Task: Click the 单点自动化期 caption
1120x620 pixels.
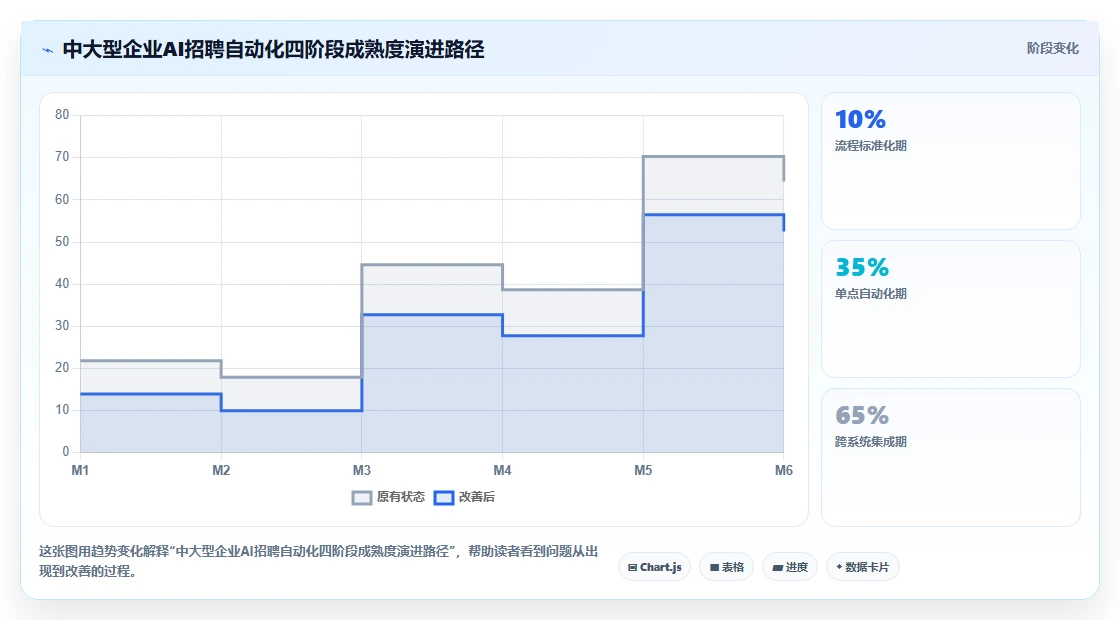Action: click(x=871, y=294)
